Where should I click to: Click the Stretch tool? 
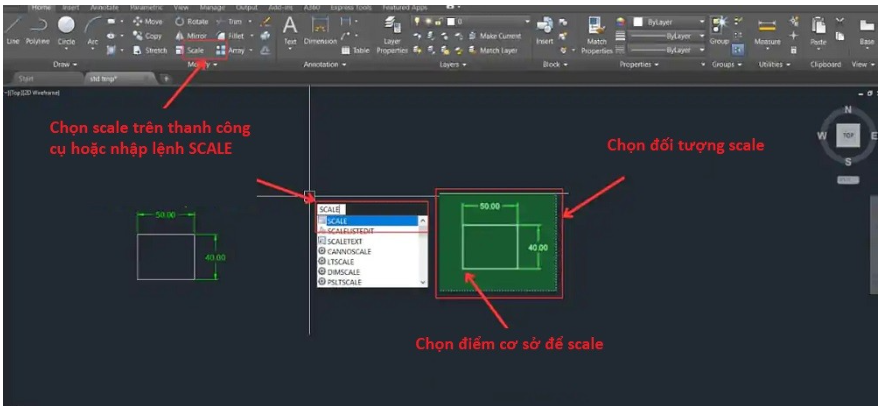[150, 49]
